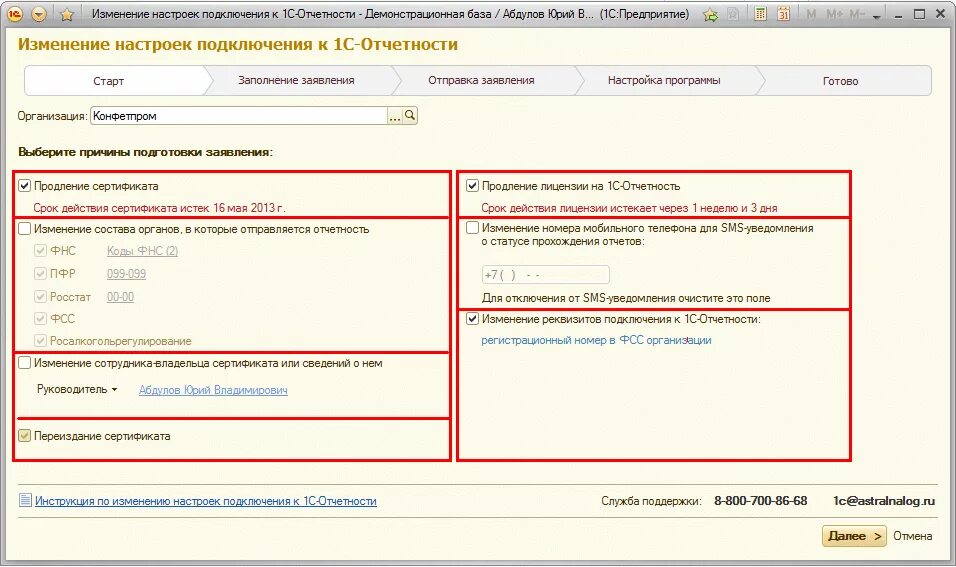Open the ПФР code 099-099 link

tap(126, 274)
